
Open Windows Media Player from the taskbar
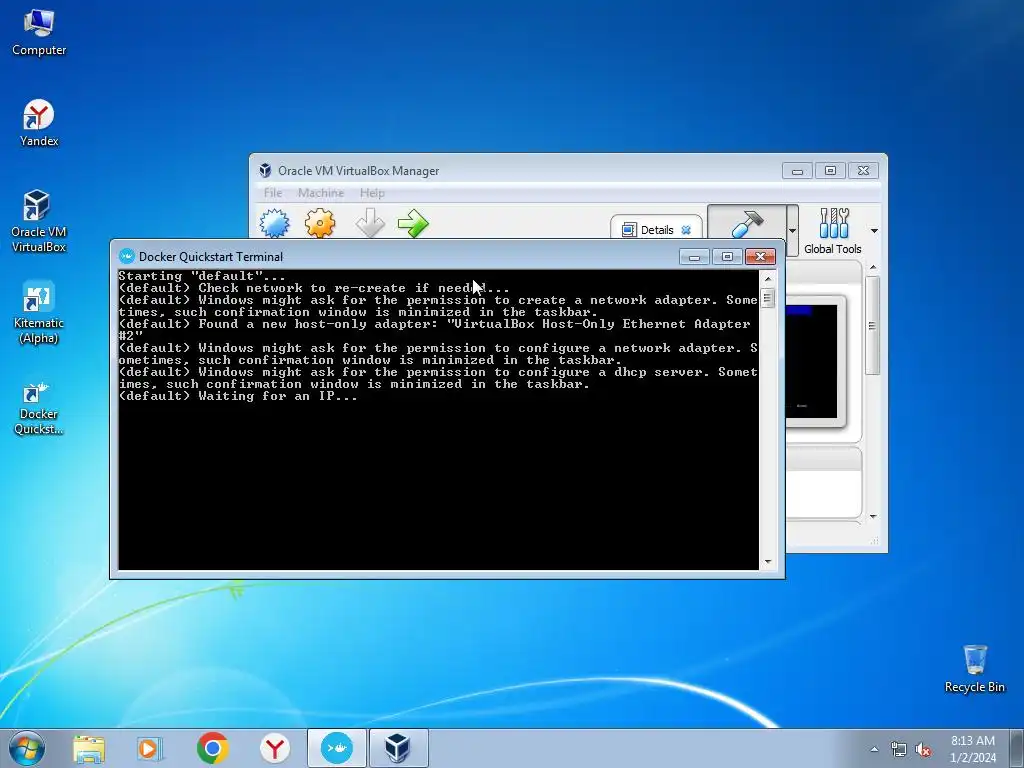150,748
